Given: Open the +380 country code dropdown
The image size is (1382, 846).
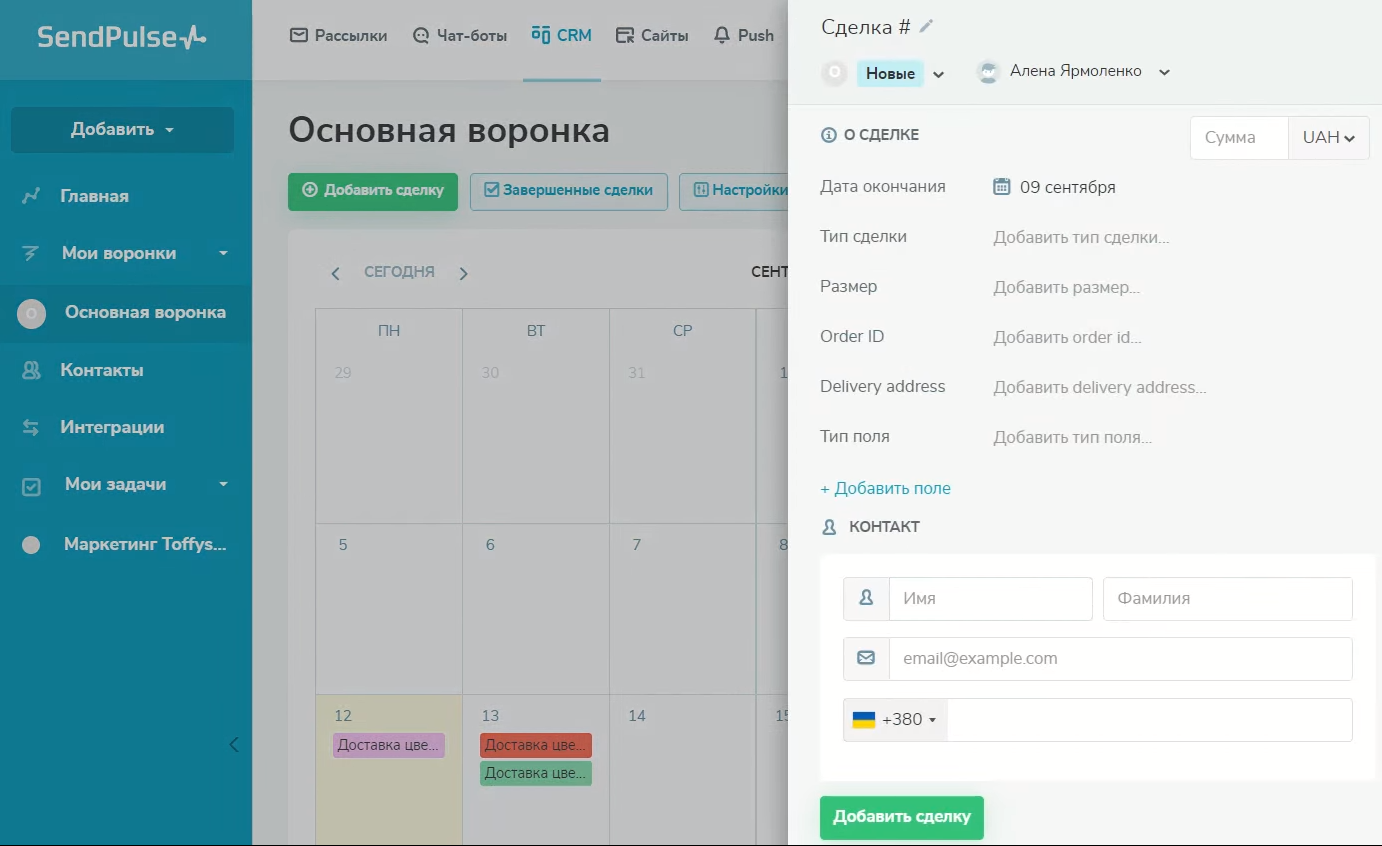Looking at the screenshot, I should pos(895,720).
